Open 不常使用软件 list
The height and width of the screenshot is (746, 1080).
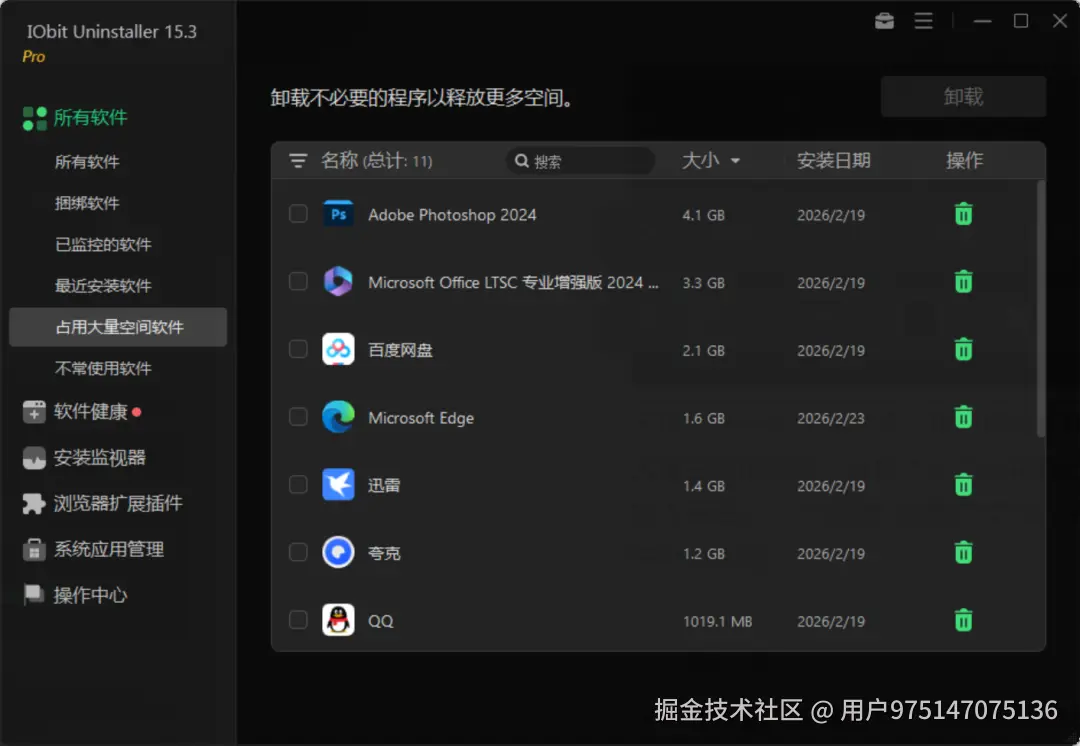(x=103, y=369)
